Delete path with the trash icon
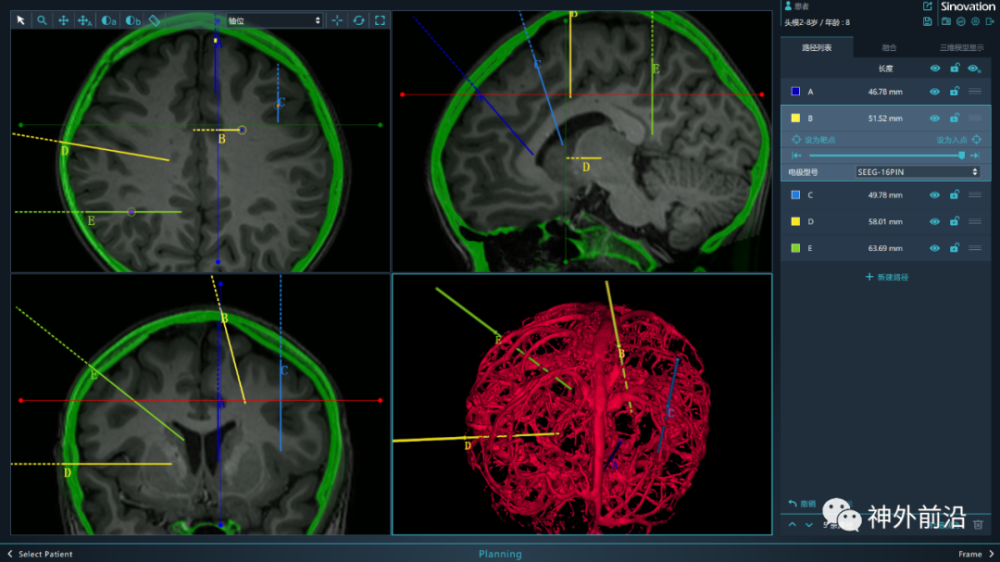Screen dimensions: 1000x562 point(978,524)
